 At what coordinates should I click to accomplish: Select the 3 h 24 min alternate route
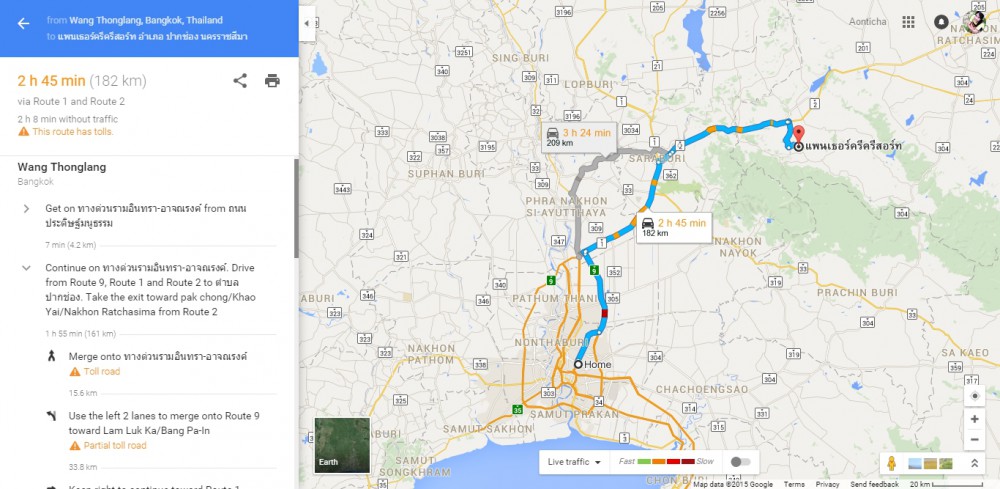click(578, 138)
